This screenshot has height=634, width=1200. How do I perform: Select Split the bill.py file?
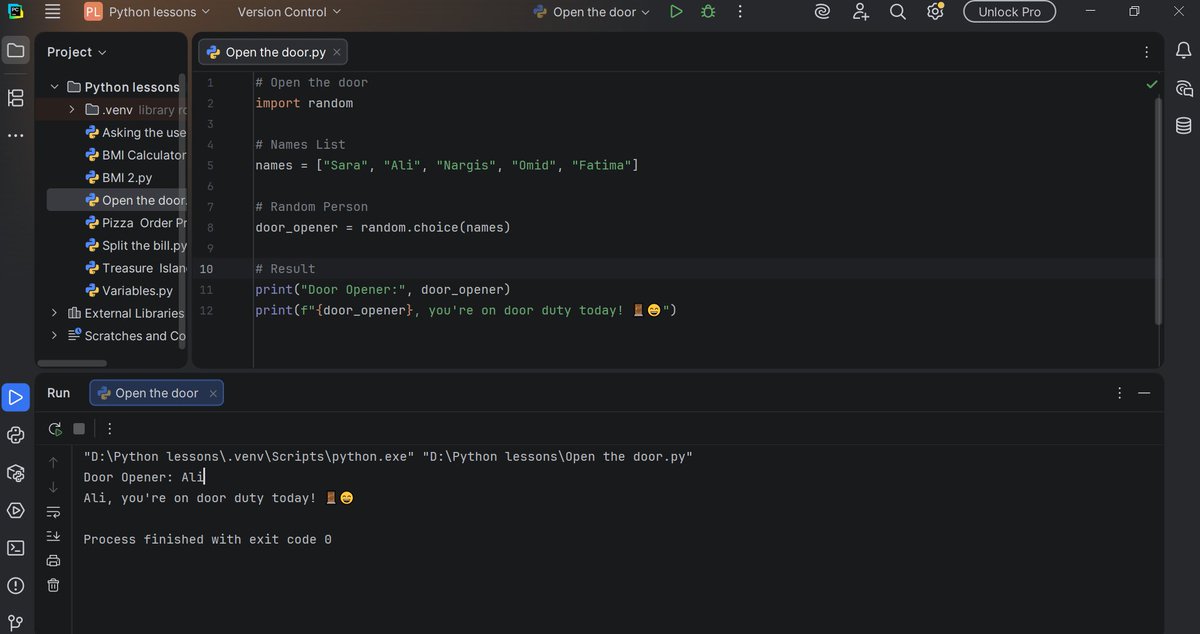click(136, 245)
